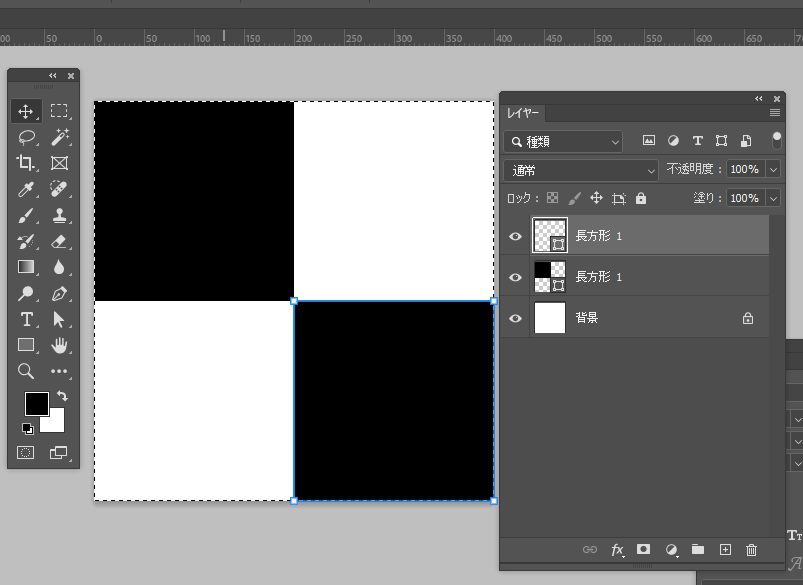Image resolution: width=803 pixels, height=585 pixels.
Task: Toggle the lock transparent pixels icon
Action: point(552,198)
